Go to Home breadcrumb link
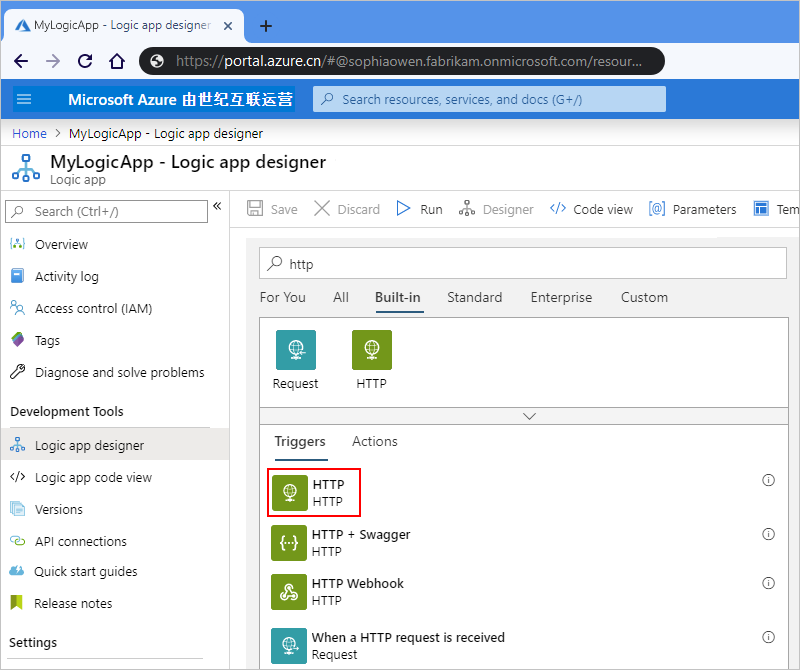The image size is (800, 670). (x=29, y=134)
